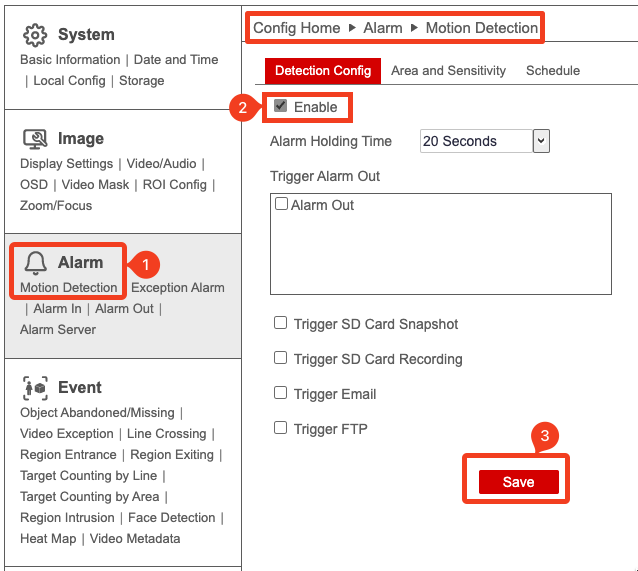Go to Line Crossing event settings
Screen dimensions: 638x571
click(166, 434)
